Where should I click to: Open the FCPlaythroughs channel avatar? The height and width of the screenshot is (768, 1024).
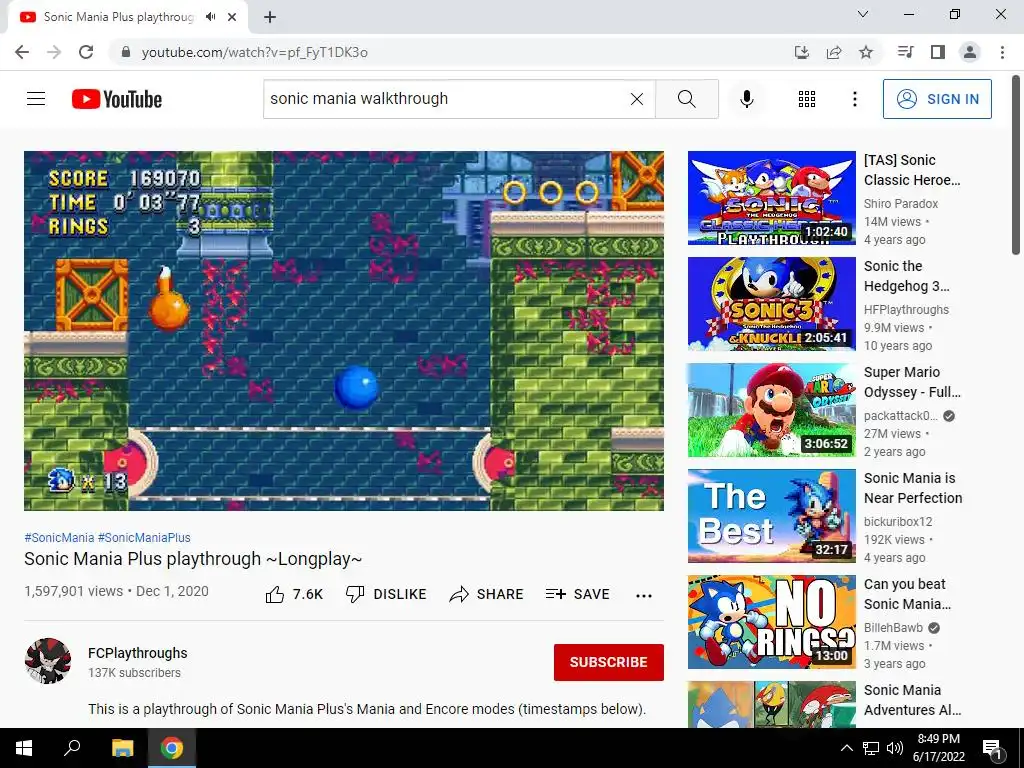pos(48,661)
